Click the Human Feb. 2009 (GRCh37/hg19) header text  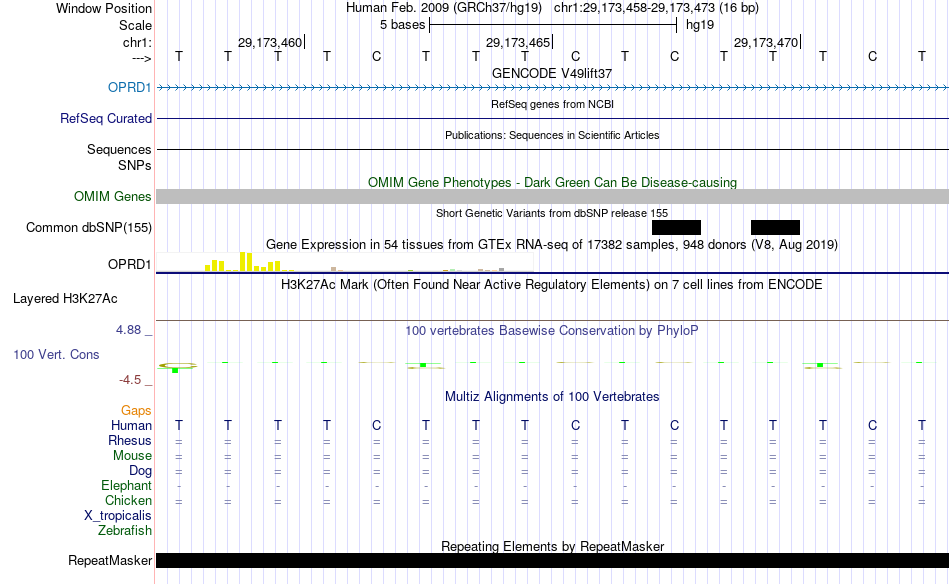[444, 8]
